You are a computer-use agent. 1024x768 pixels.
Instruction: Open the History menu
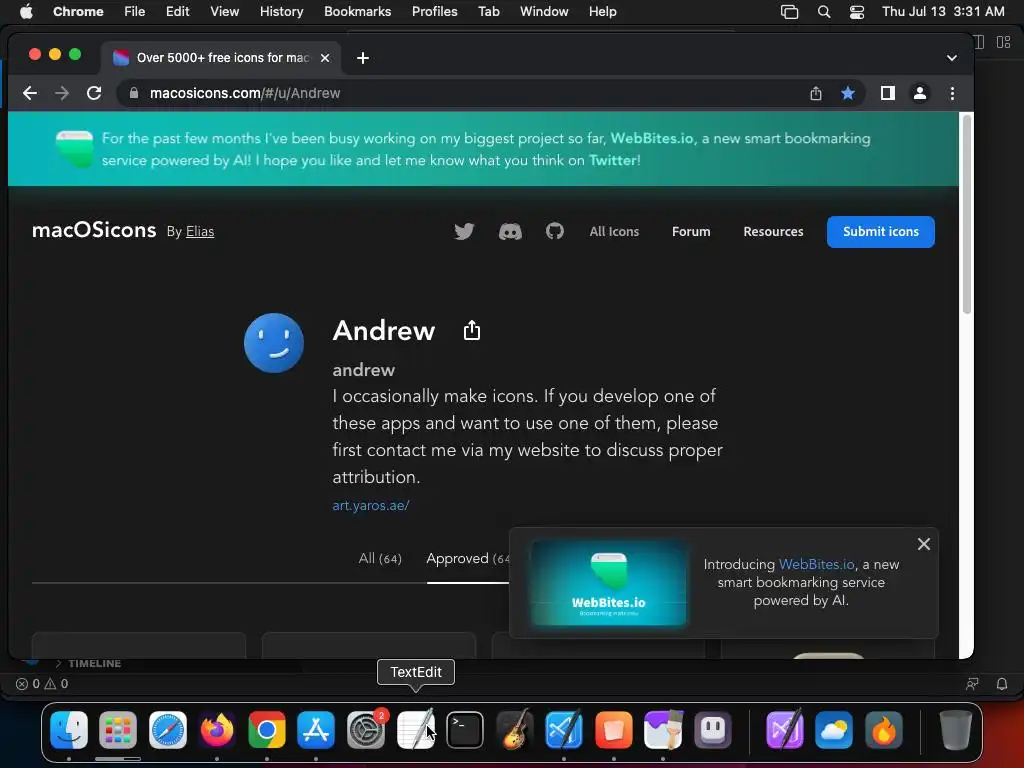[281, 12]
